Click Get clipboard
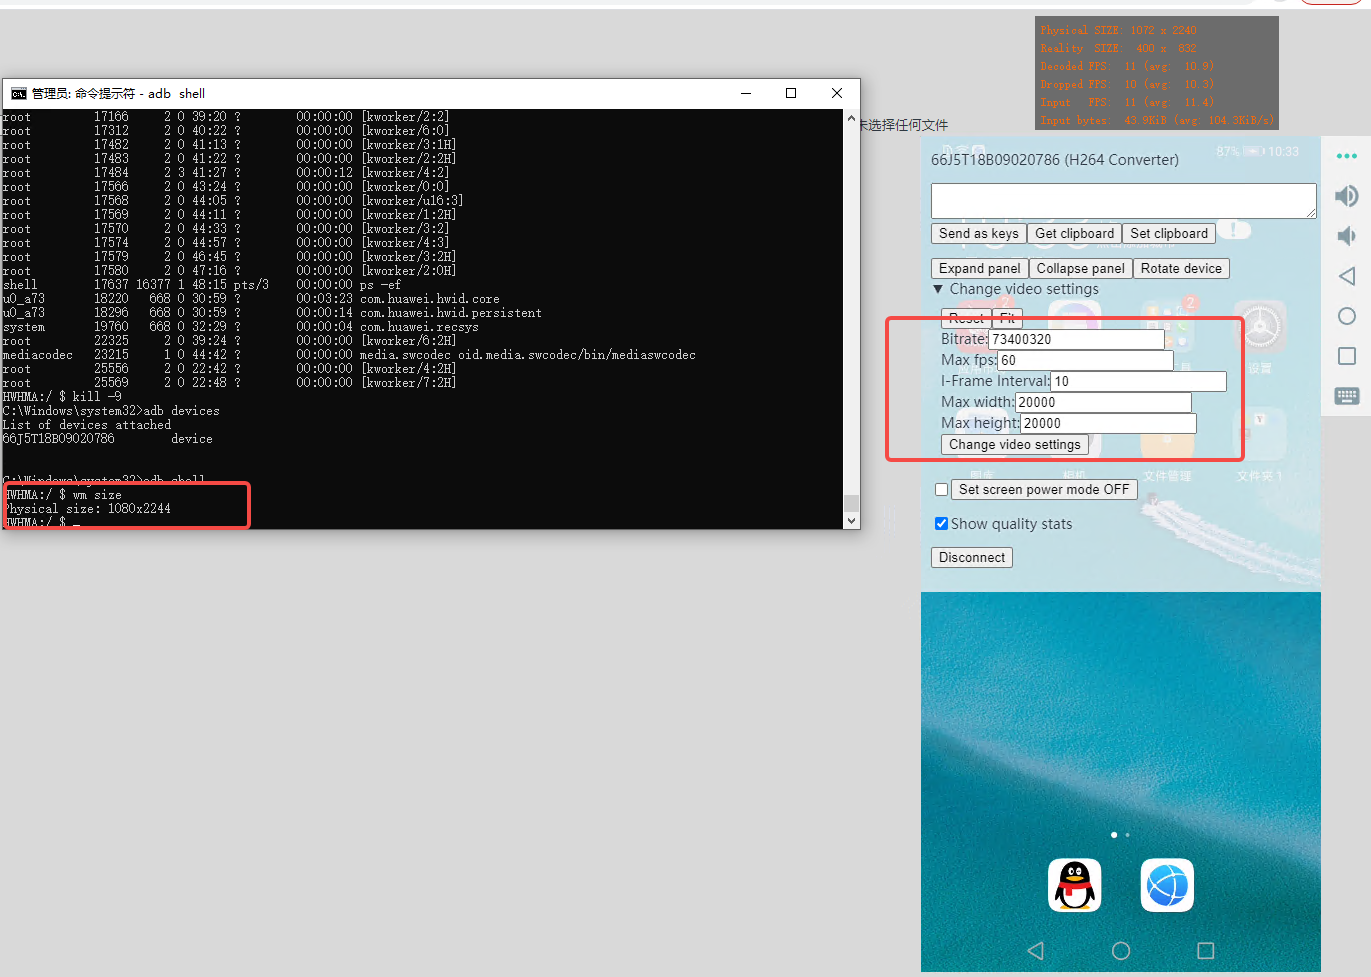 coord(1074,233)
